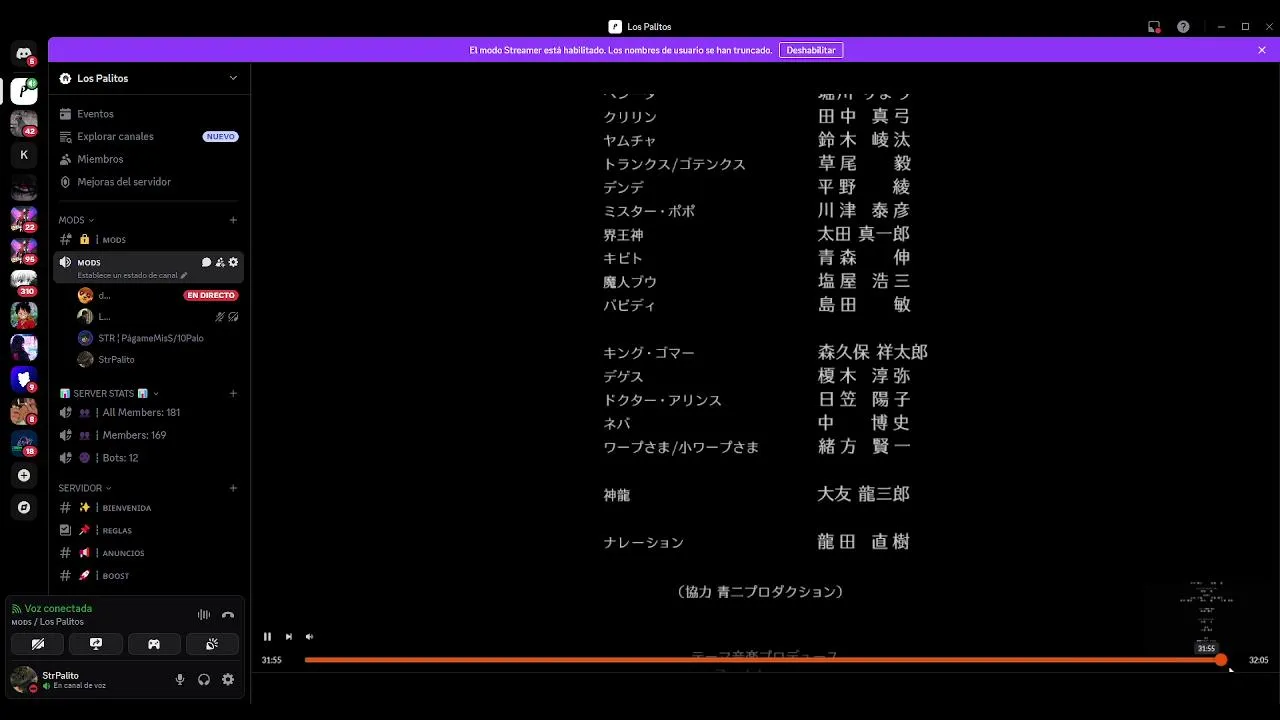The width and height of the screenshot is (1280, 720).
Task: Open the Help question mark icon
Action: [1183, 27]
